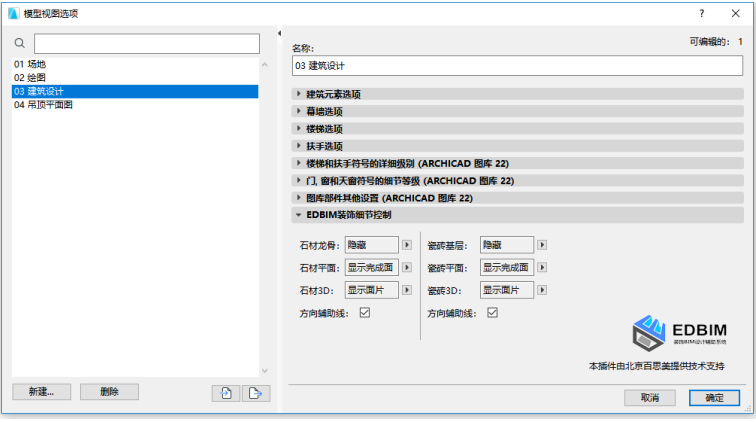Select 03 建筑设计 in the list

pyautogui.click(x=135, y=92)
